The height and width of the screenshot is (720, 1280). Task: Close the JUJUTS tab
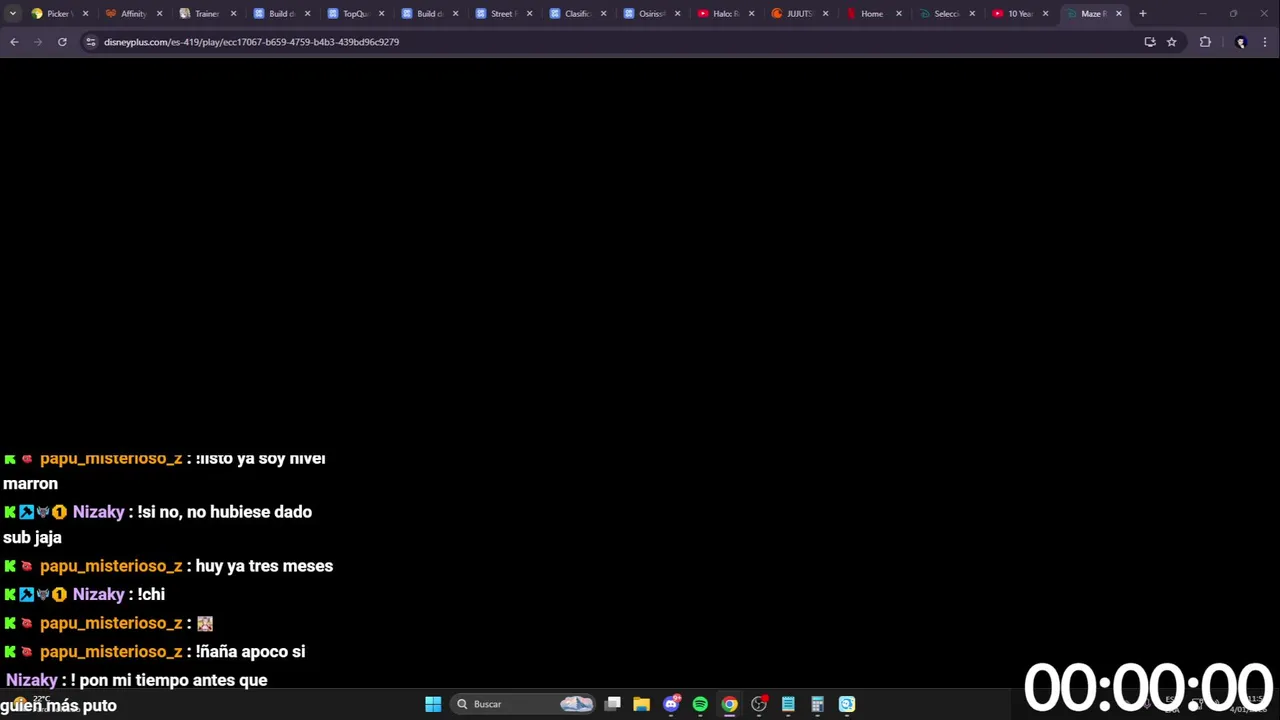coord(825,14)
